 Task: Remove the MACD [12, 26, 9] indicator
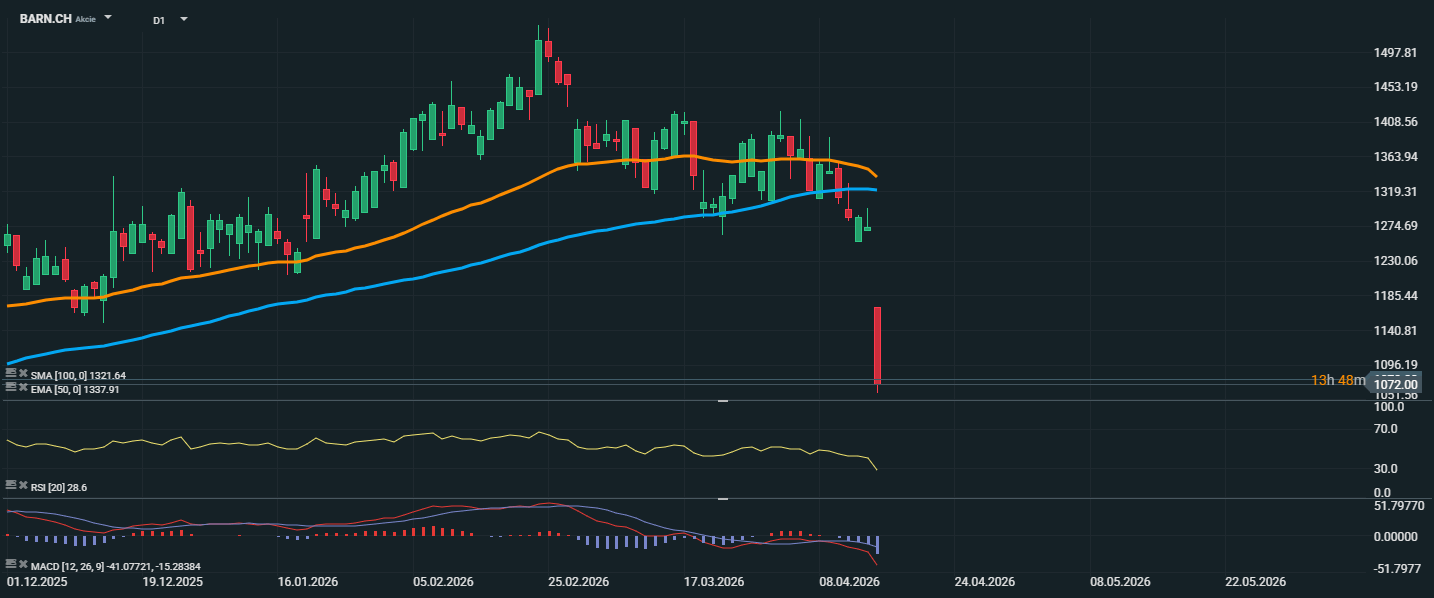coord(23,565)
